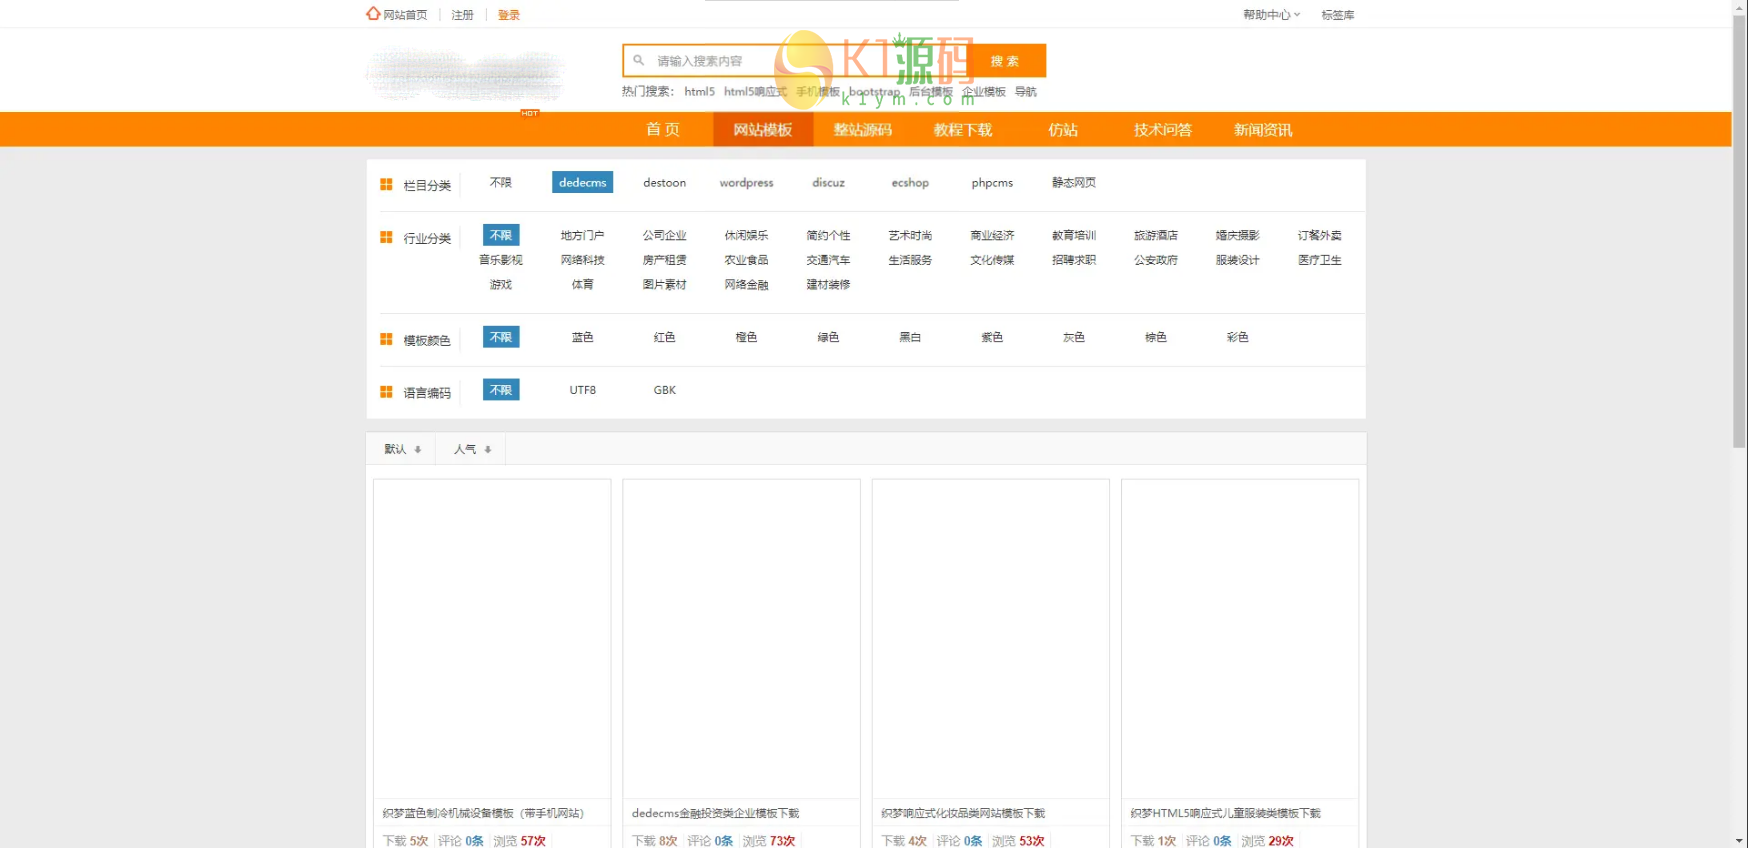Image resolution: width=1748 pixels, height=848 pixels.
Task: Expand the 帮助中心 dropdown menu
Action: pyautogui.click(x=1271, y=15)
